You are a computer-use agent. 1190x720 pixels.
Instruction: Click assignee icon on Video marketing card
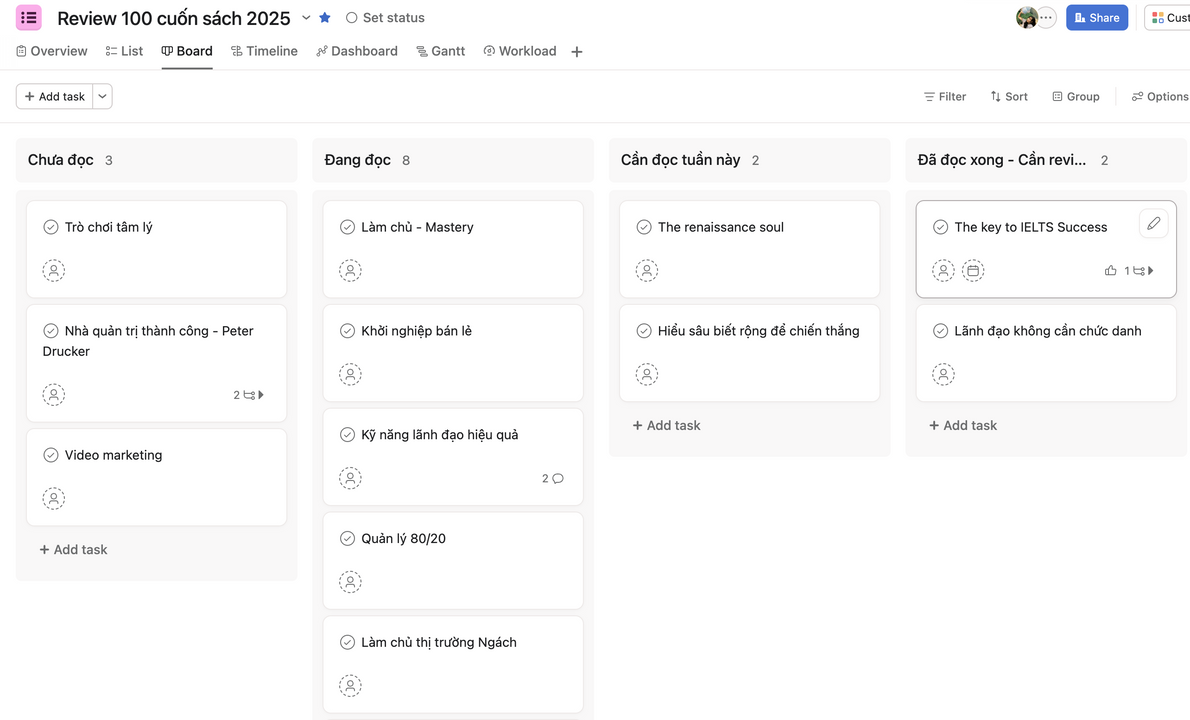tap(54, 498)
